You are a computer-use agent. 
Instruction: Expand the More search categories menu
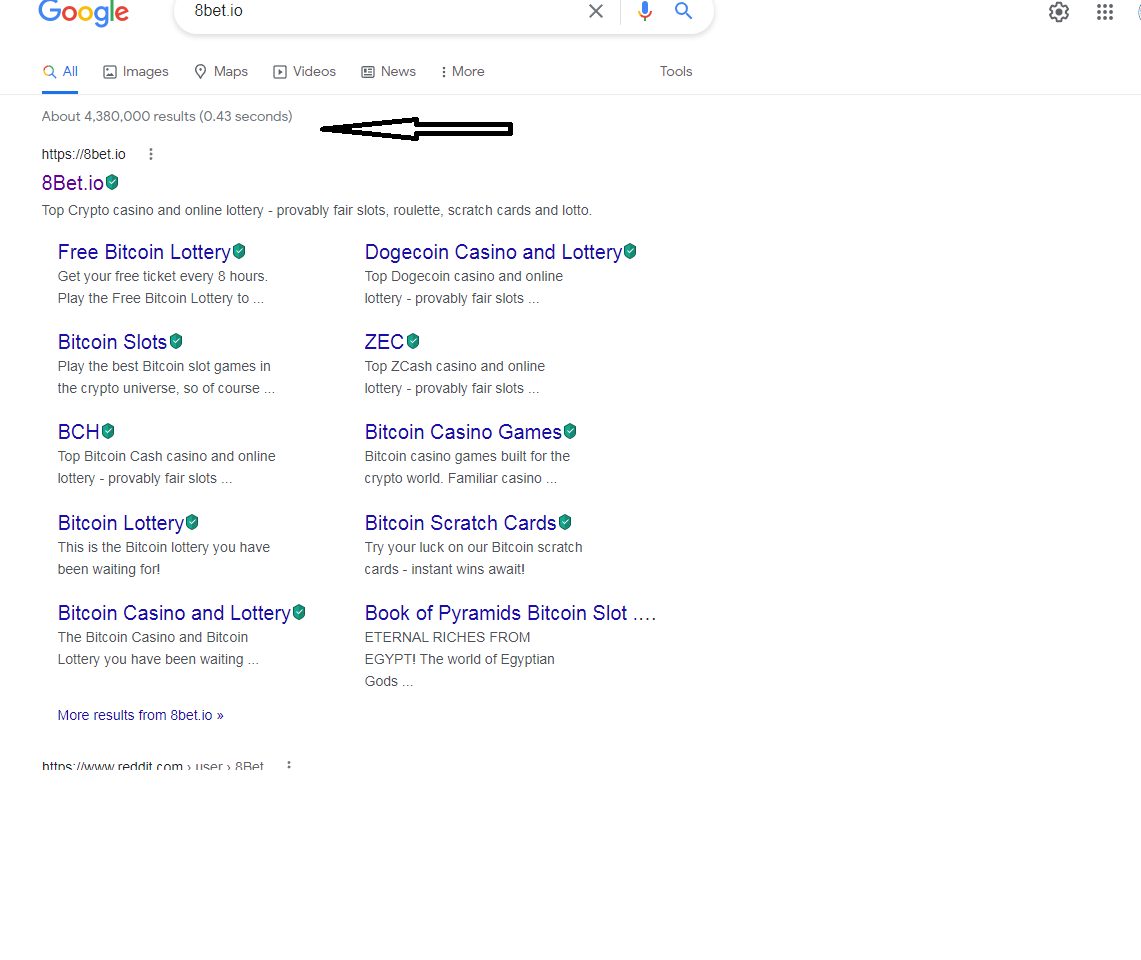pos(463,71)
